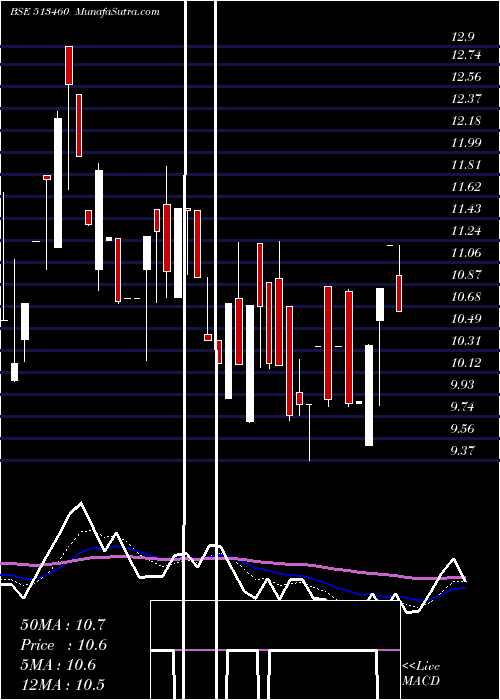Select the last red candlestick on the right

tap(399, 293)
